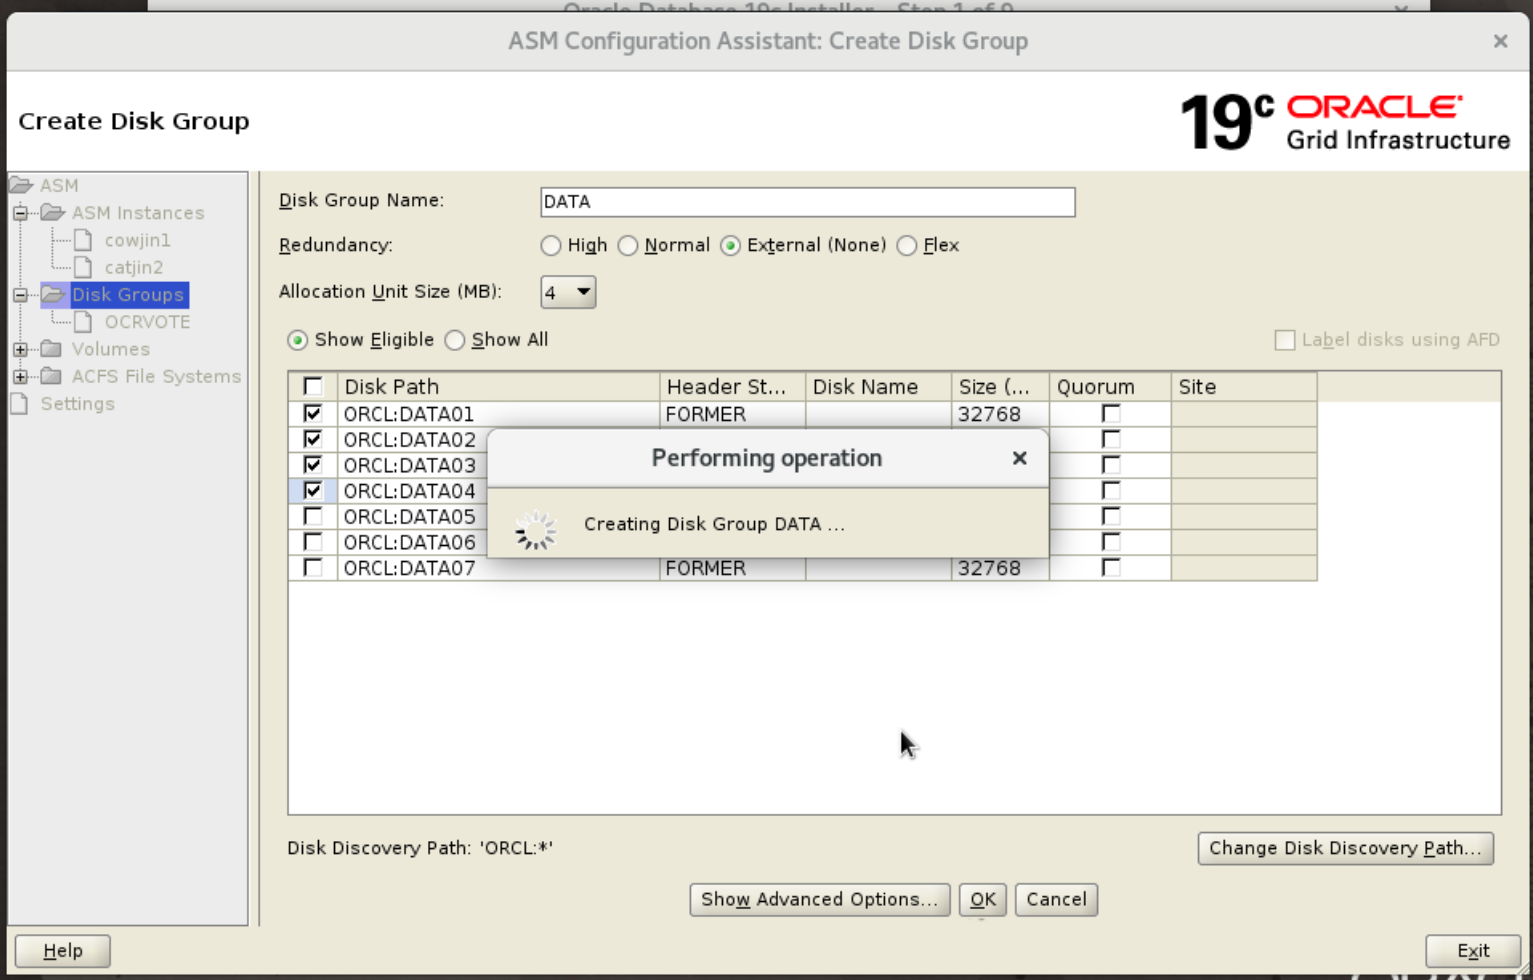Open the Help button
1533x980 pixels.
(x=63, y=951)
